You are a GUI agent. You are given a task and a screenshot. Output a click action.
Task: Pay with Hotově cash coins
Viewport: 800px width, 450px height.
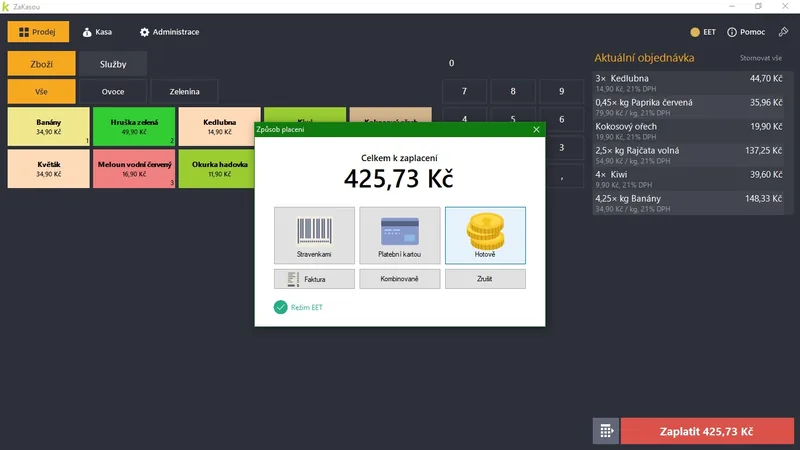tap(485, 235)
